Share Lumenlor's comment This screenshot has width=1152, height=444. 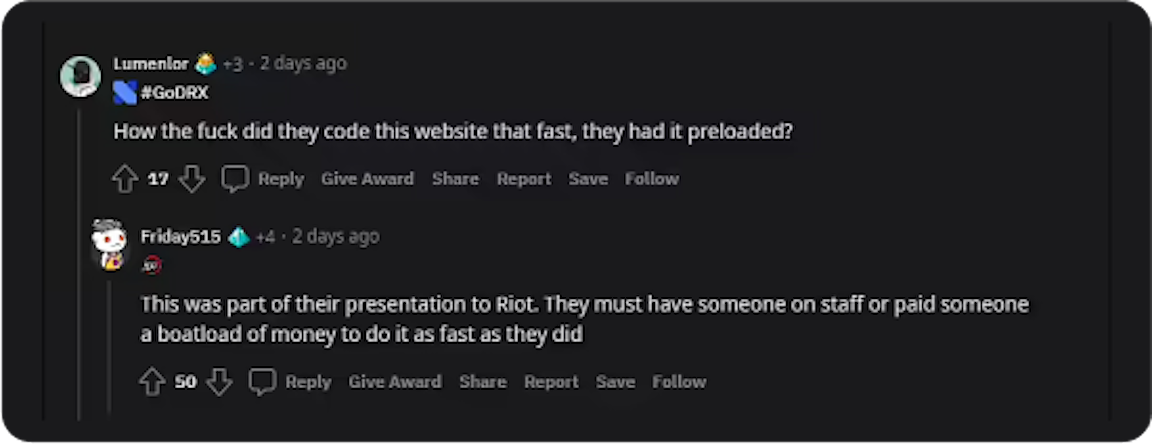(455, 179)
